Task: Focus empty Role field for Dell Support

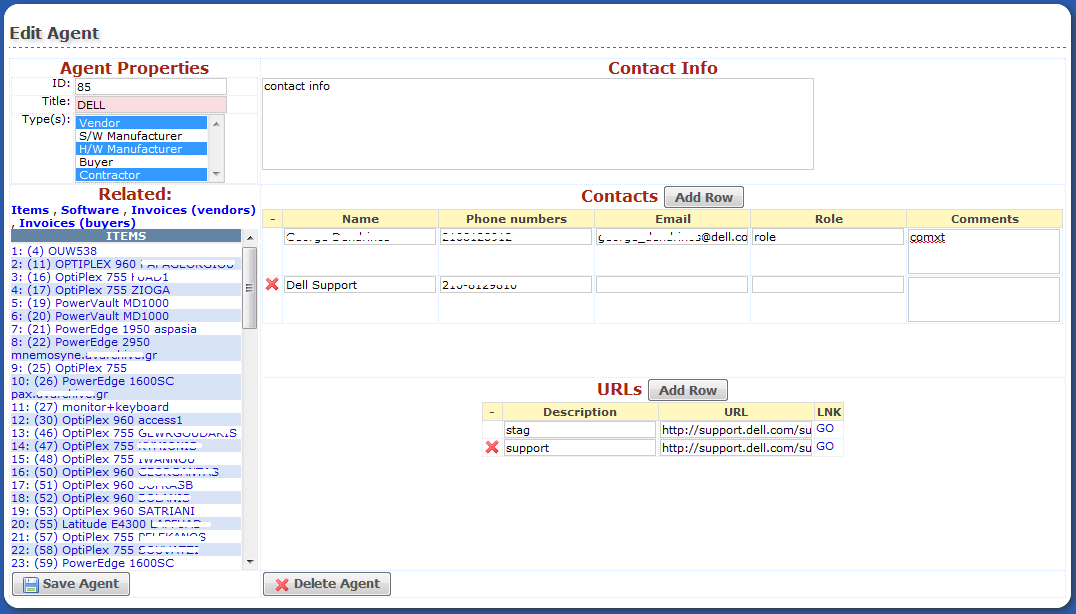Action: pyautogui.click(x=828, y=285)
